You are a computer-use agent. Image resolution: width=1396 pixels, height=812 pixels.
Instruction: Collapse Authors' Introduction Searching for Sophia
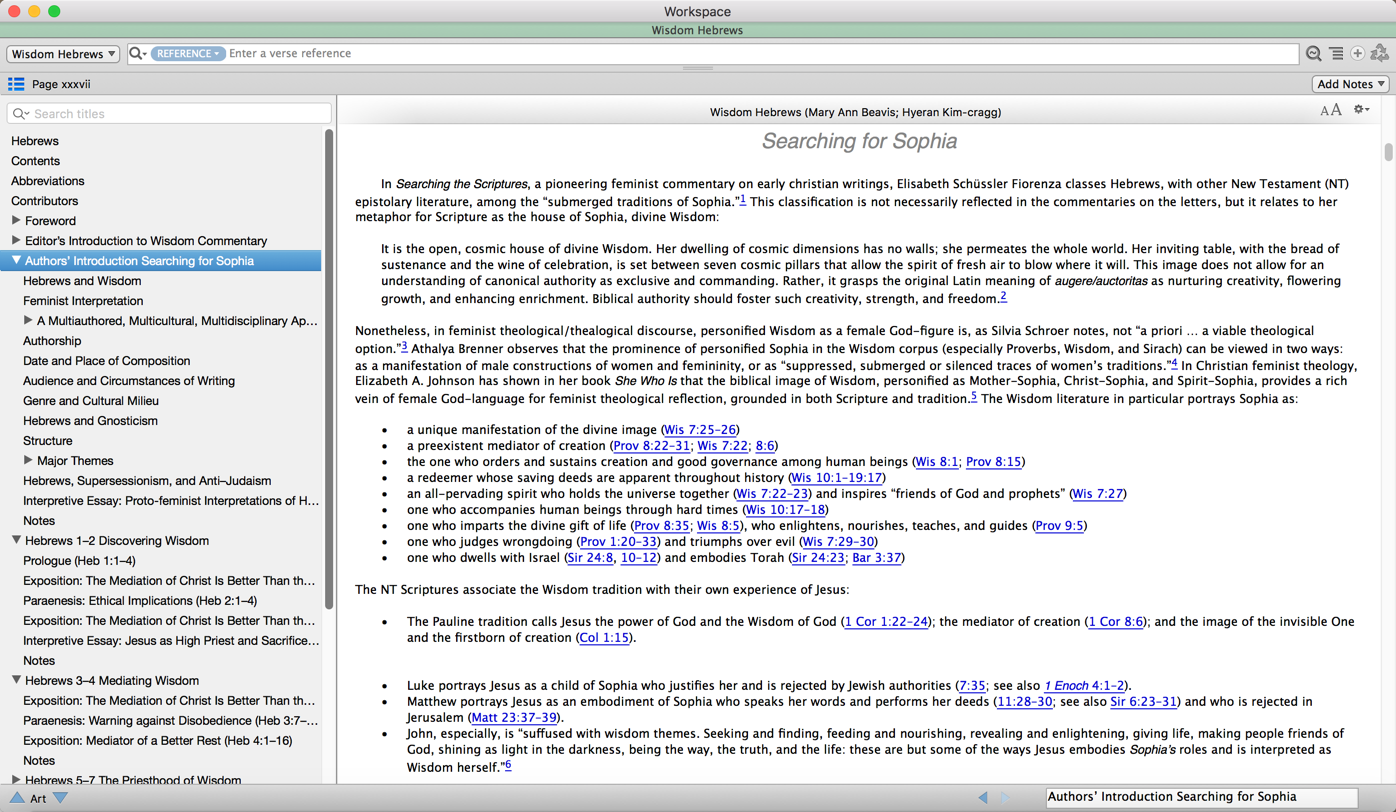(16, 260)
